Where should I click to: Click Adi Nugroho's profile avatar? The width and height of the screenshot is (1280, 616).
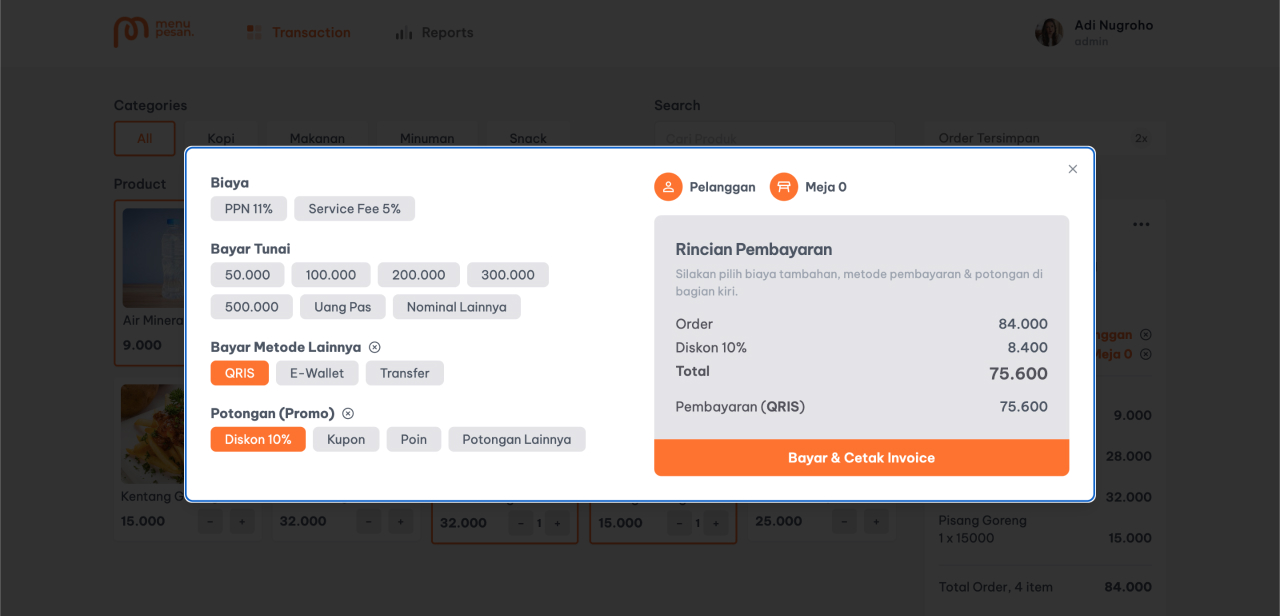tap(1048, 32)
